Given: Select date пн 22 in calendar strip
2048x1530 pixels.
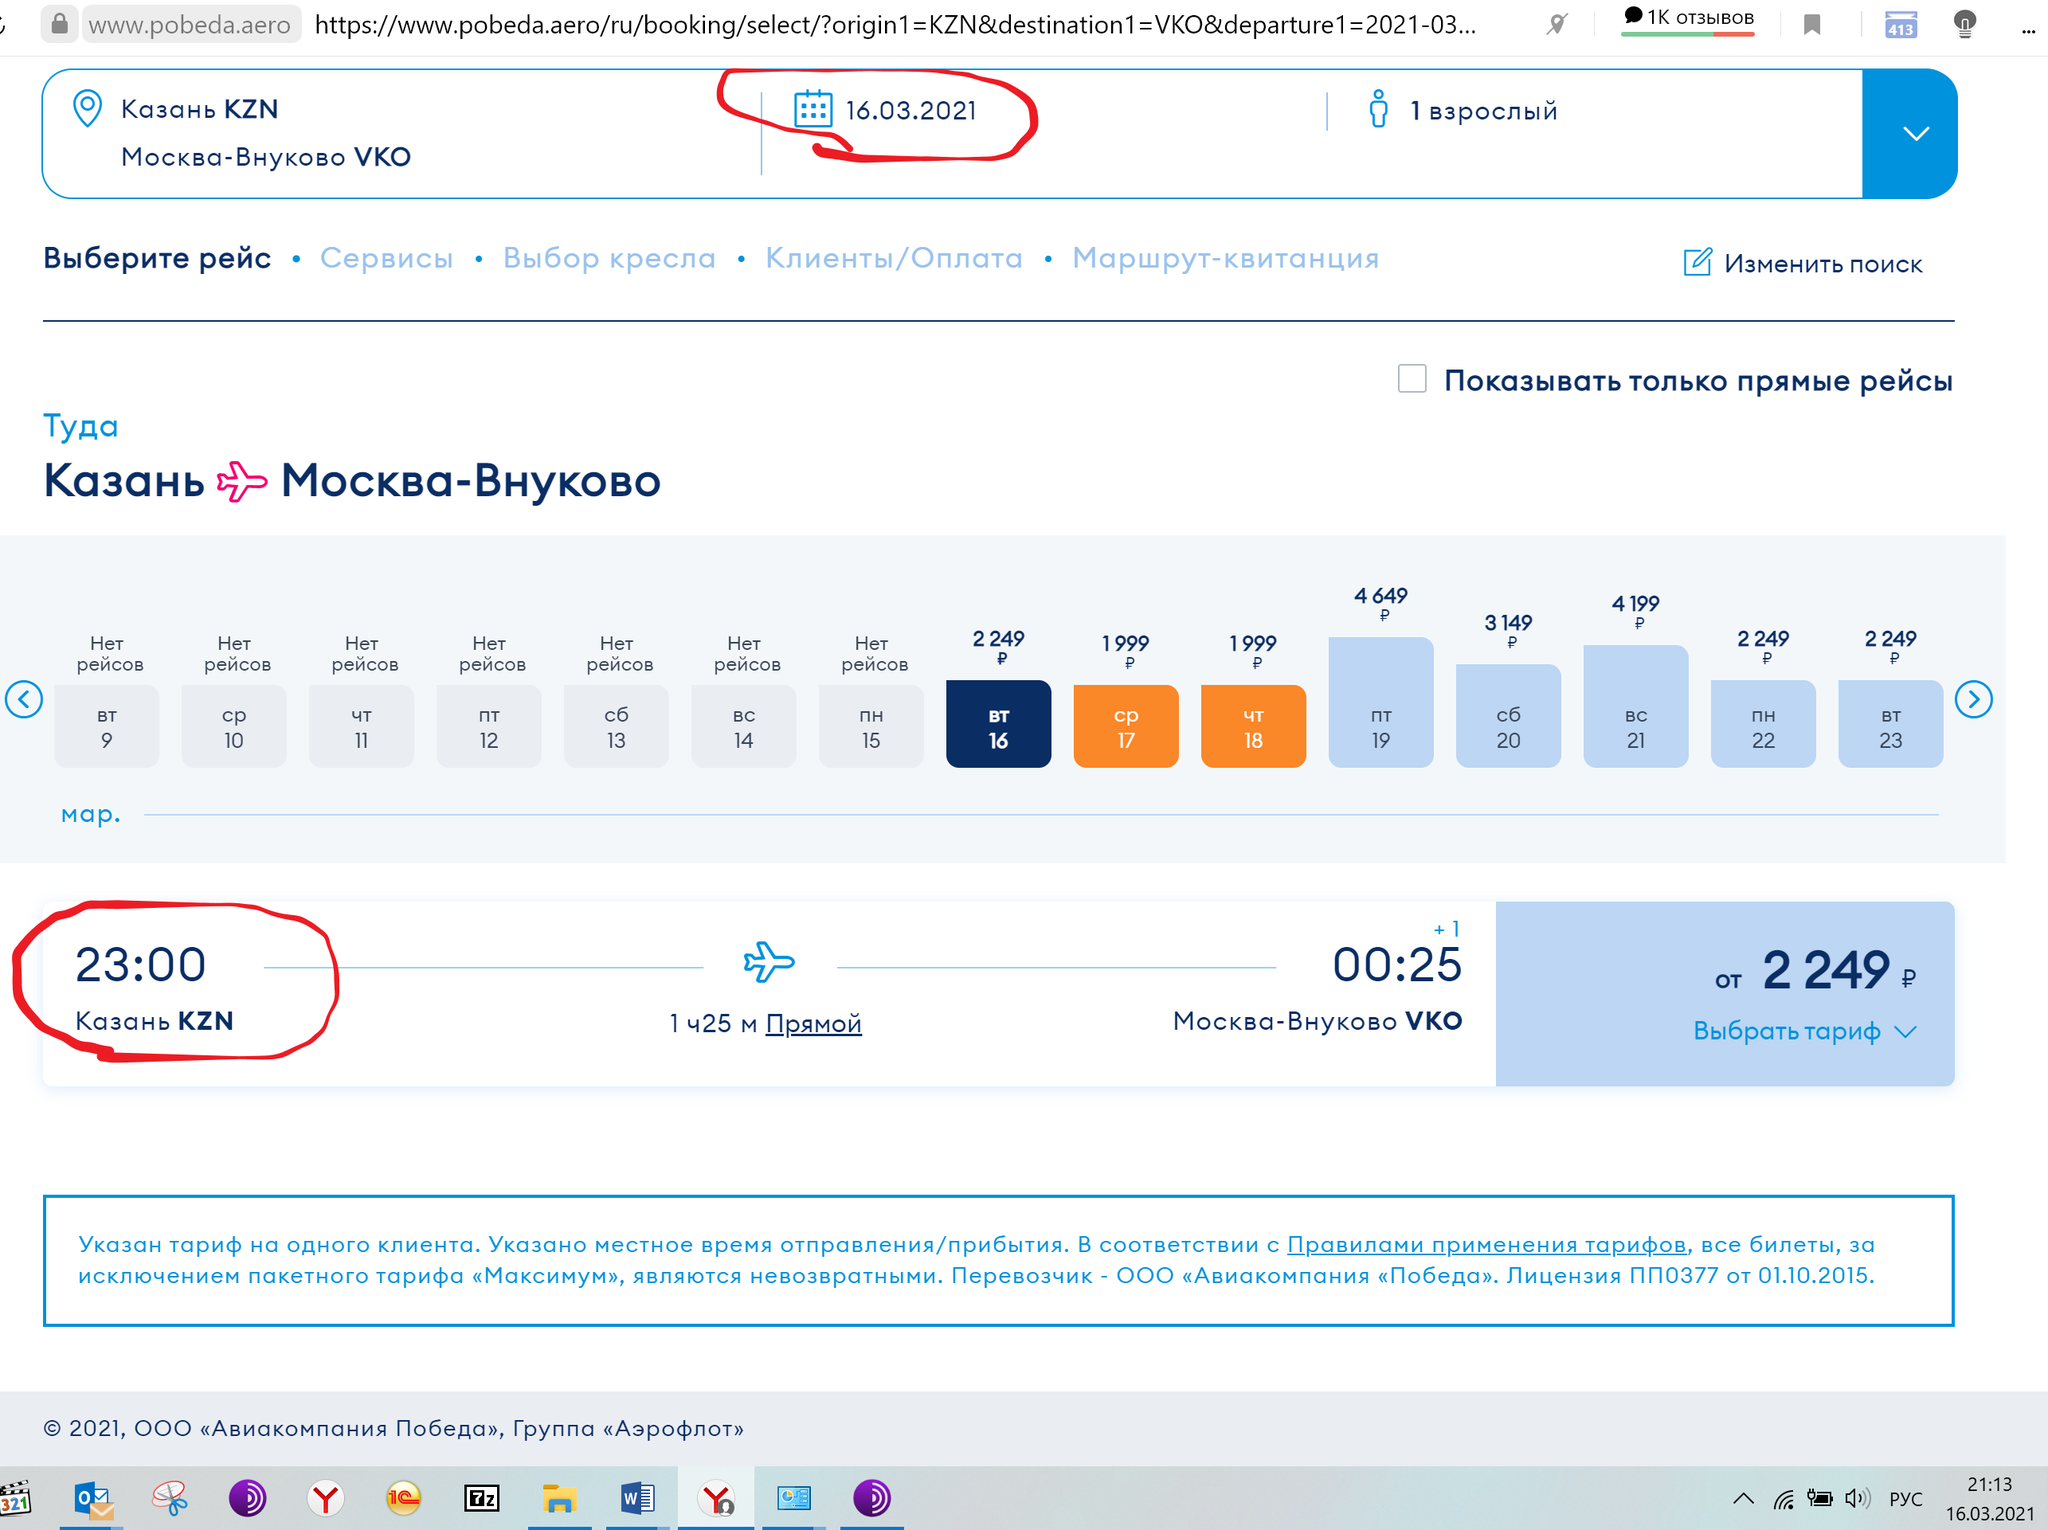Looking at the screenshot, I should click(x=1763, y=725).
